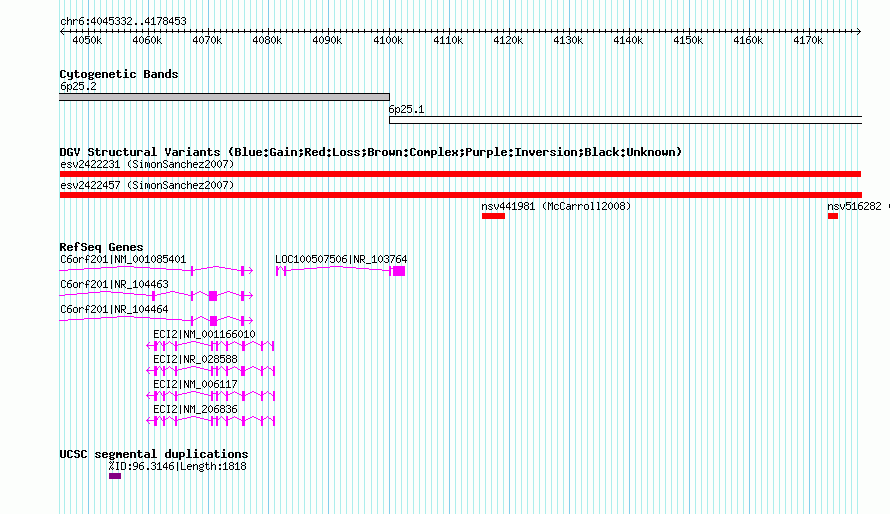Click the 4170k ruler position

coord(808,40)
